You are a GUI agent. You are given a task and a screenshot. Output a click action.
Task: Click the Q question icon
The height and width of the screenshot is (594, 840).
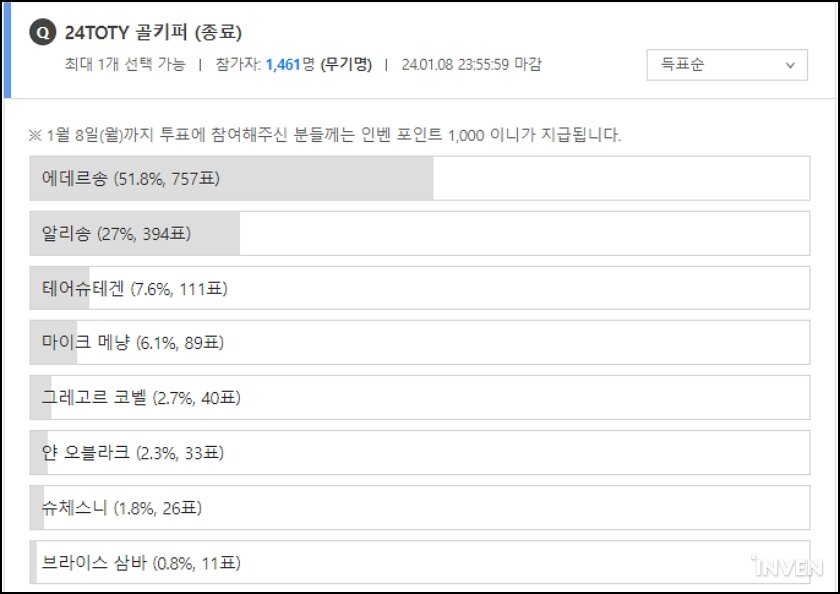pos(41,32)
